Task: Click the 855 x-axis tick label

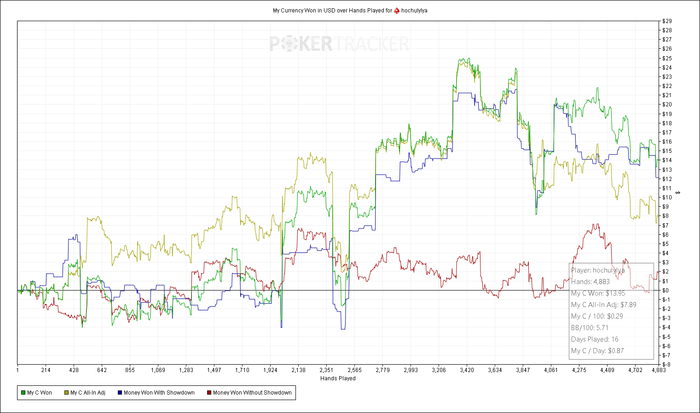Action: click(130, 370)
